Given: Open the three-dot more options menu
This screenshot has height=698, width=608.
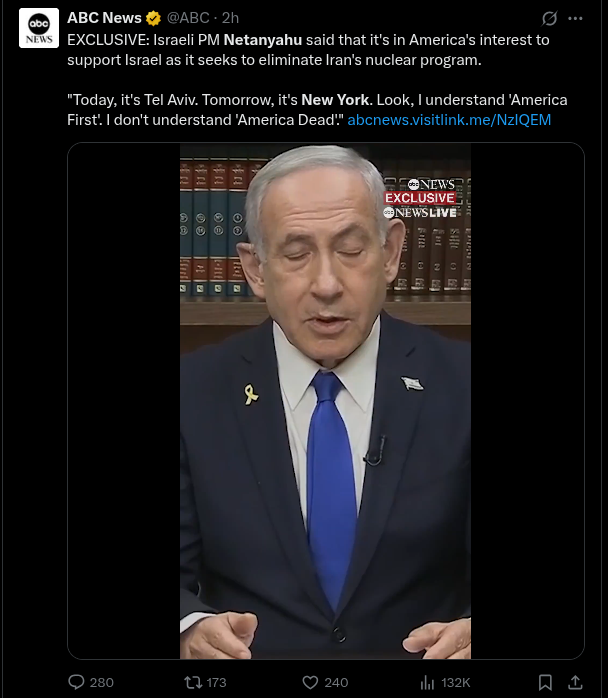Looking at the screenshot, I should 576,18.
